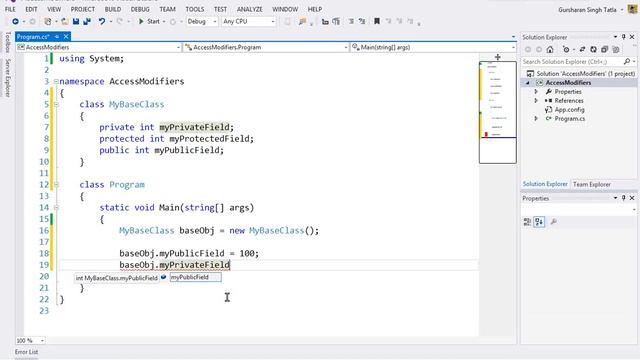Select myPublicField in the IntelliSense list
Viewport: 640px width, 360px height.
coord(196,277)
